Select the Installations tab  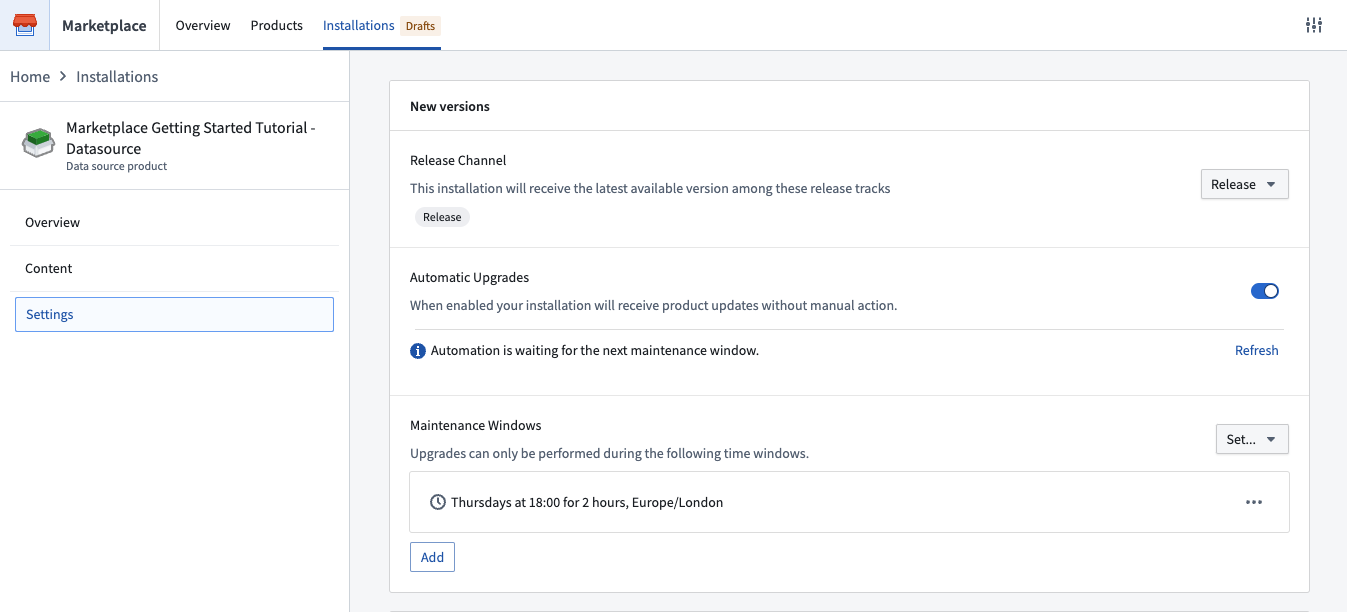pos(358,25)
